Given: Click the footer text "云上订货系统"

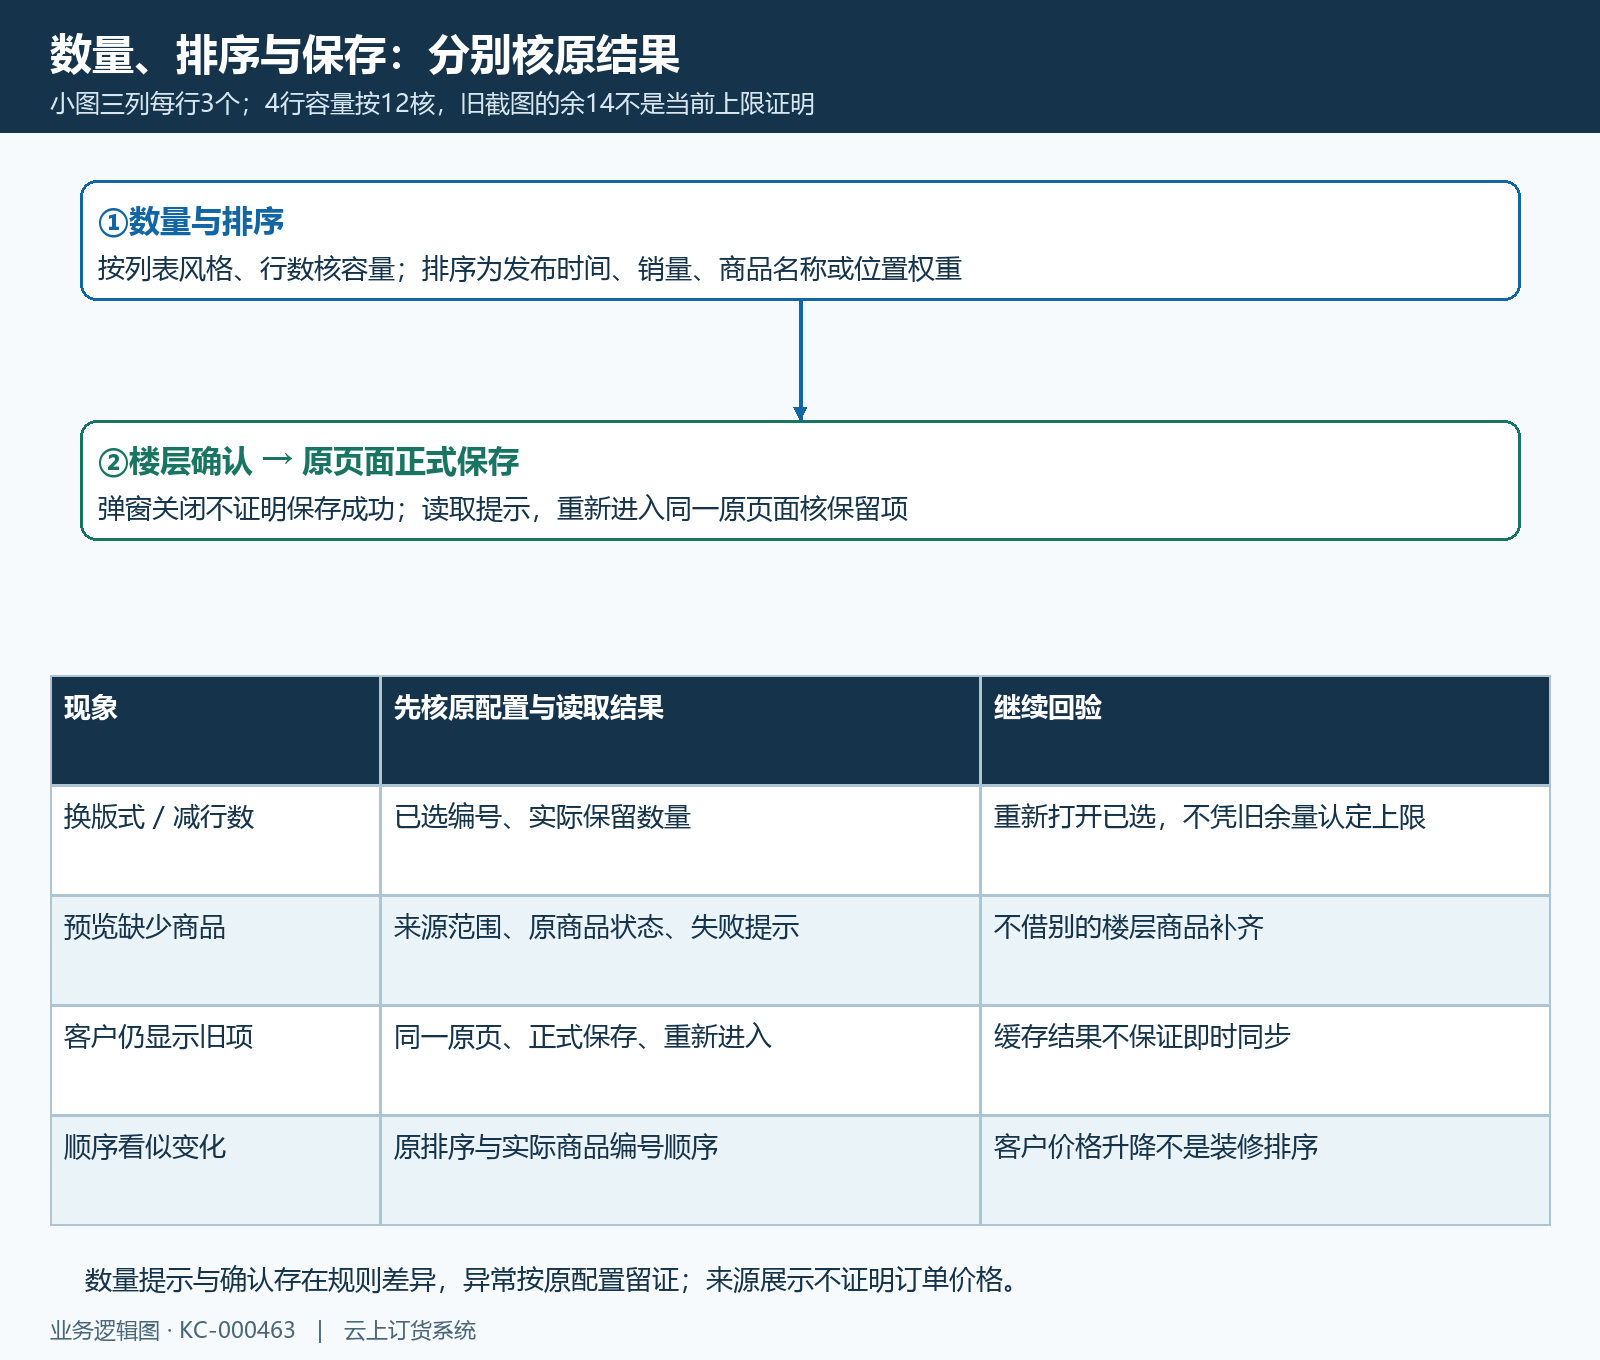Looking at the screenshot, I should point(410,1331).
